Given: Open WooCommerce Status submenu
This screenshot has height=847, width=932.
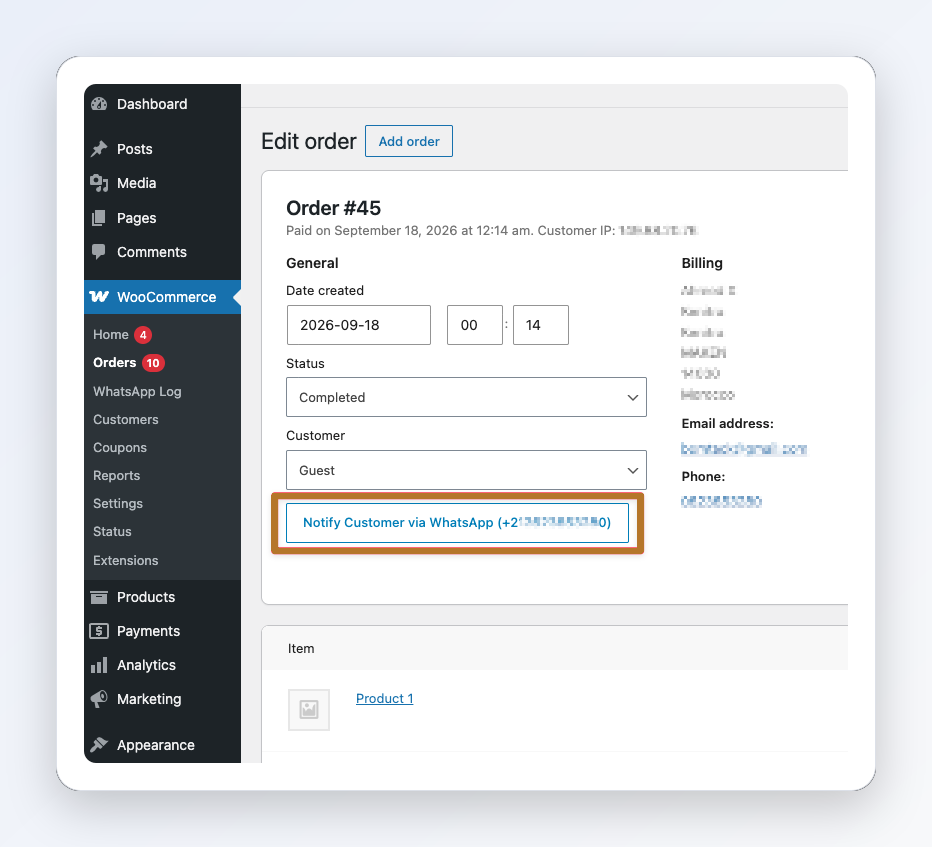Looking at the screenshot, I should click(112, 531).
